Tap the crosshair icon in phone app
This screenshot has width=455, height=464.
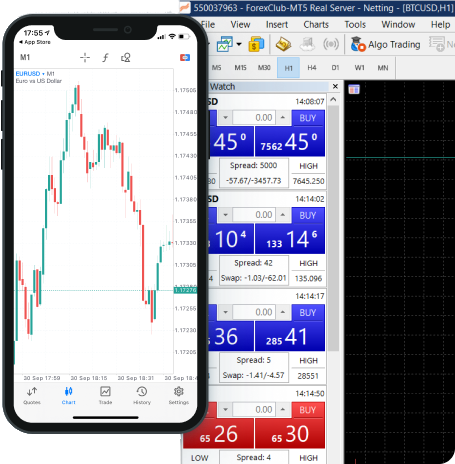click(85, 58)
